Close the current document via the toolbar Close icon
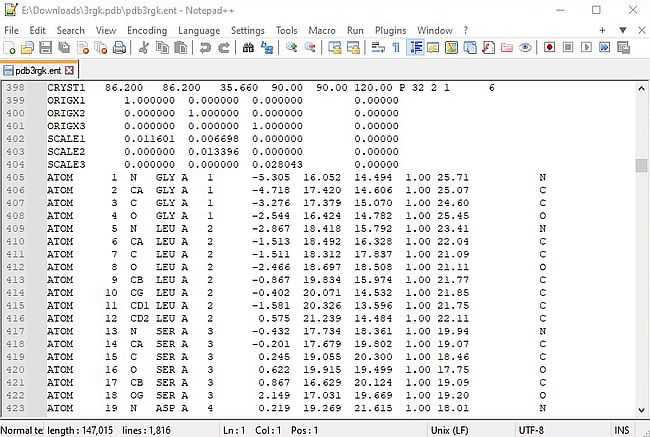650x437 pixels. [83, 48]
